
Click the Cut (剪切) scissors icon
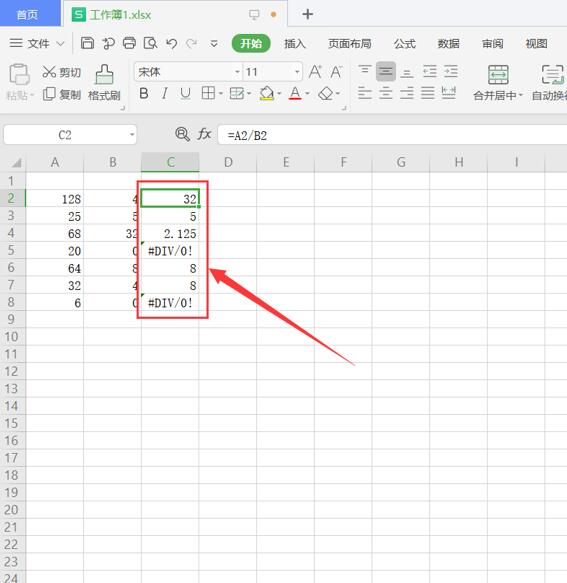coord(49,72)
